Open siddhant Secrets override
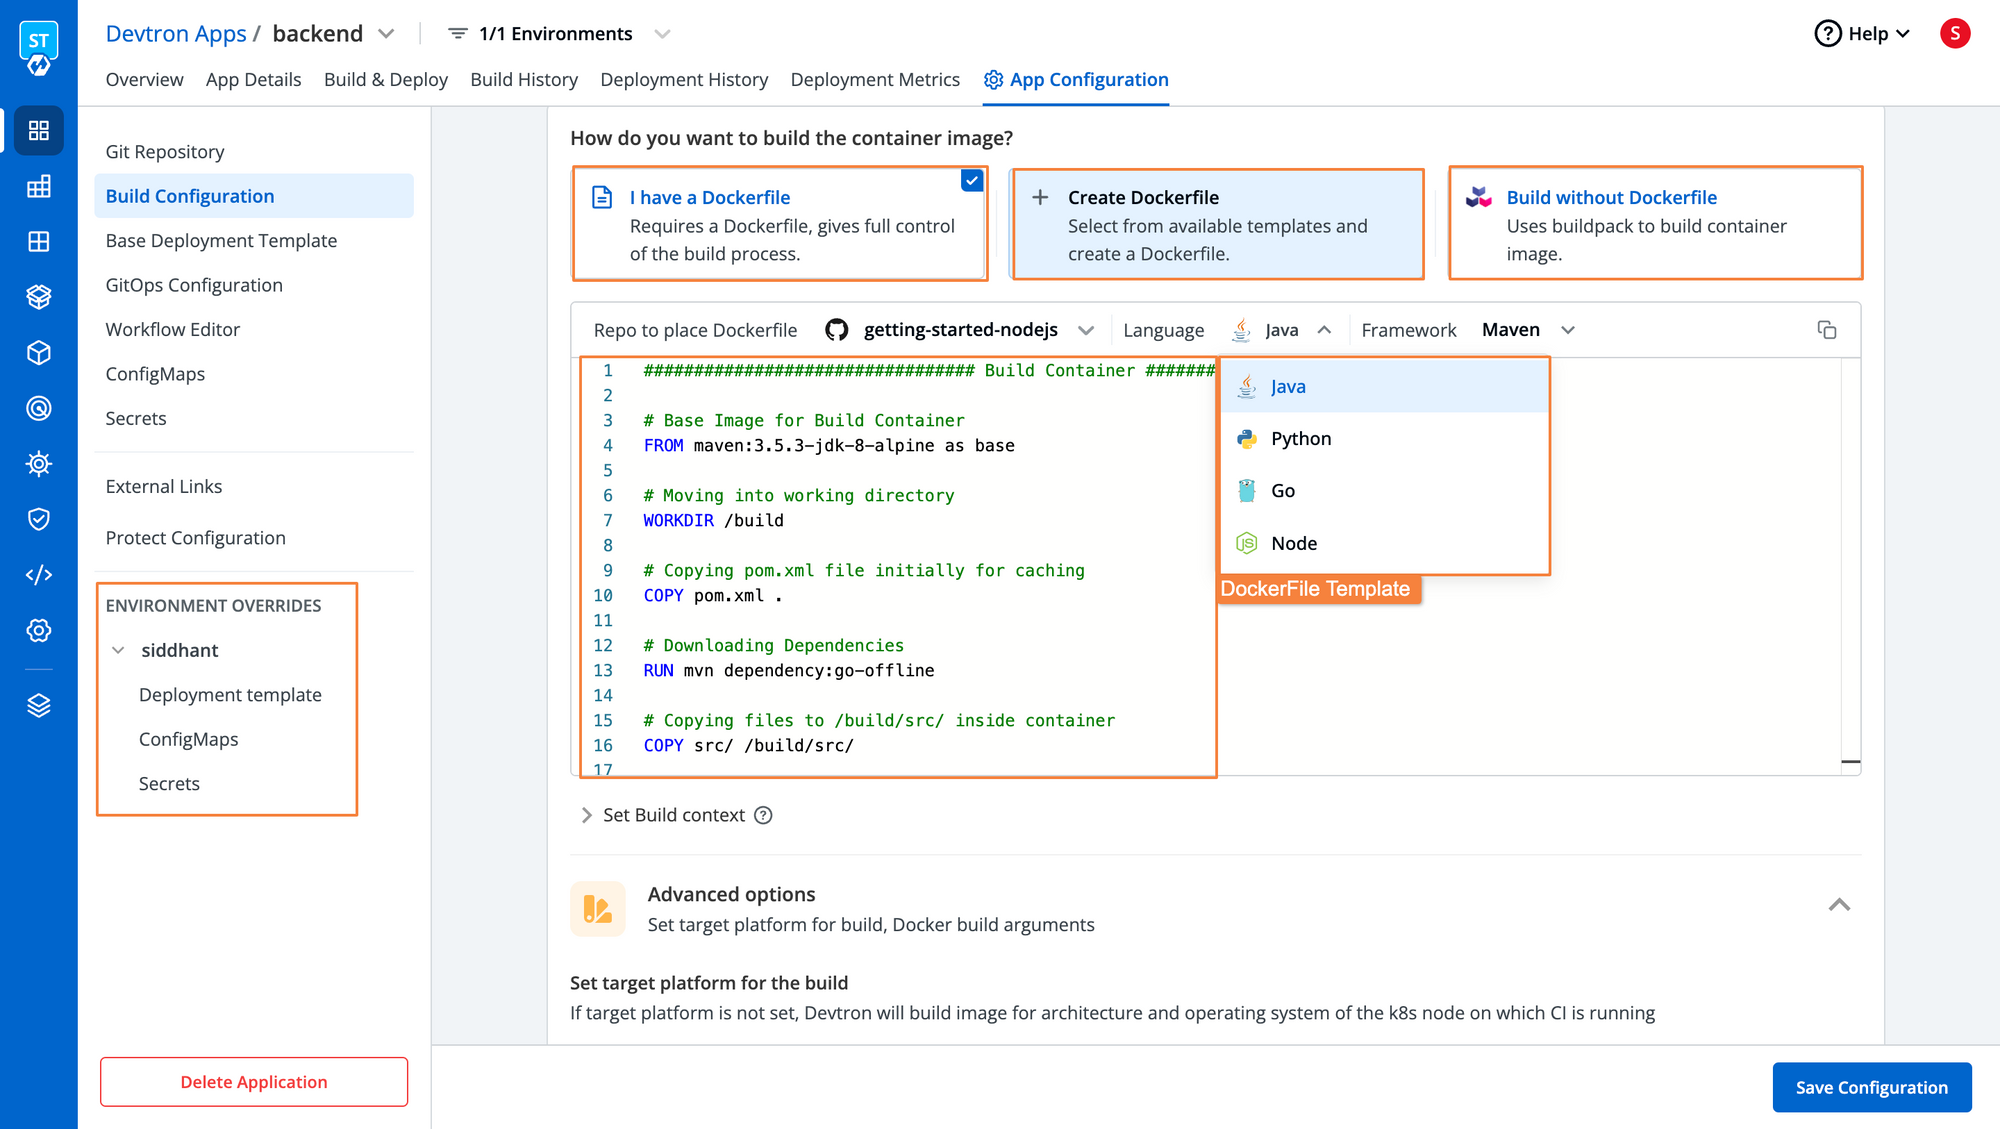The height and width of the screenshot is (1129, 2000). pyautogui.click(x=169, y=784)
